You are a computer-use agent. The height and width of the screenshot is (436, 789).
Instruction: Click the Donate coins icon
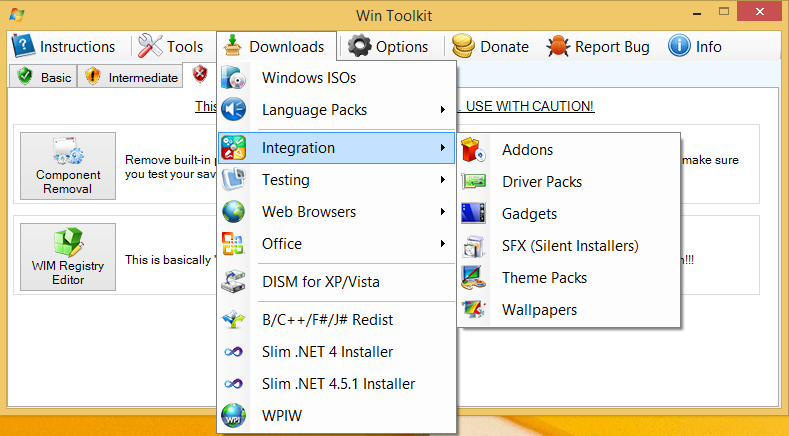[463, 46]
